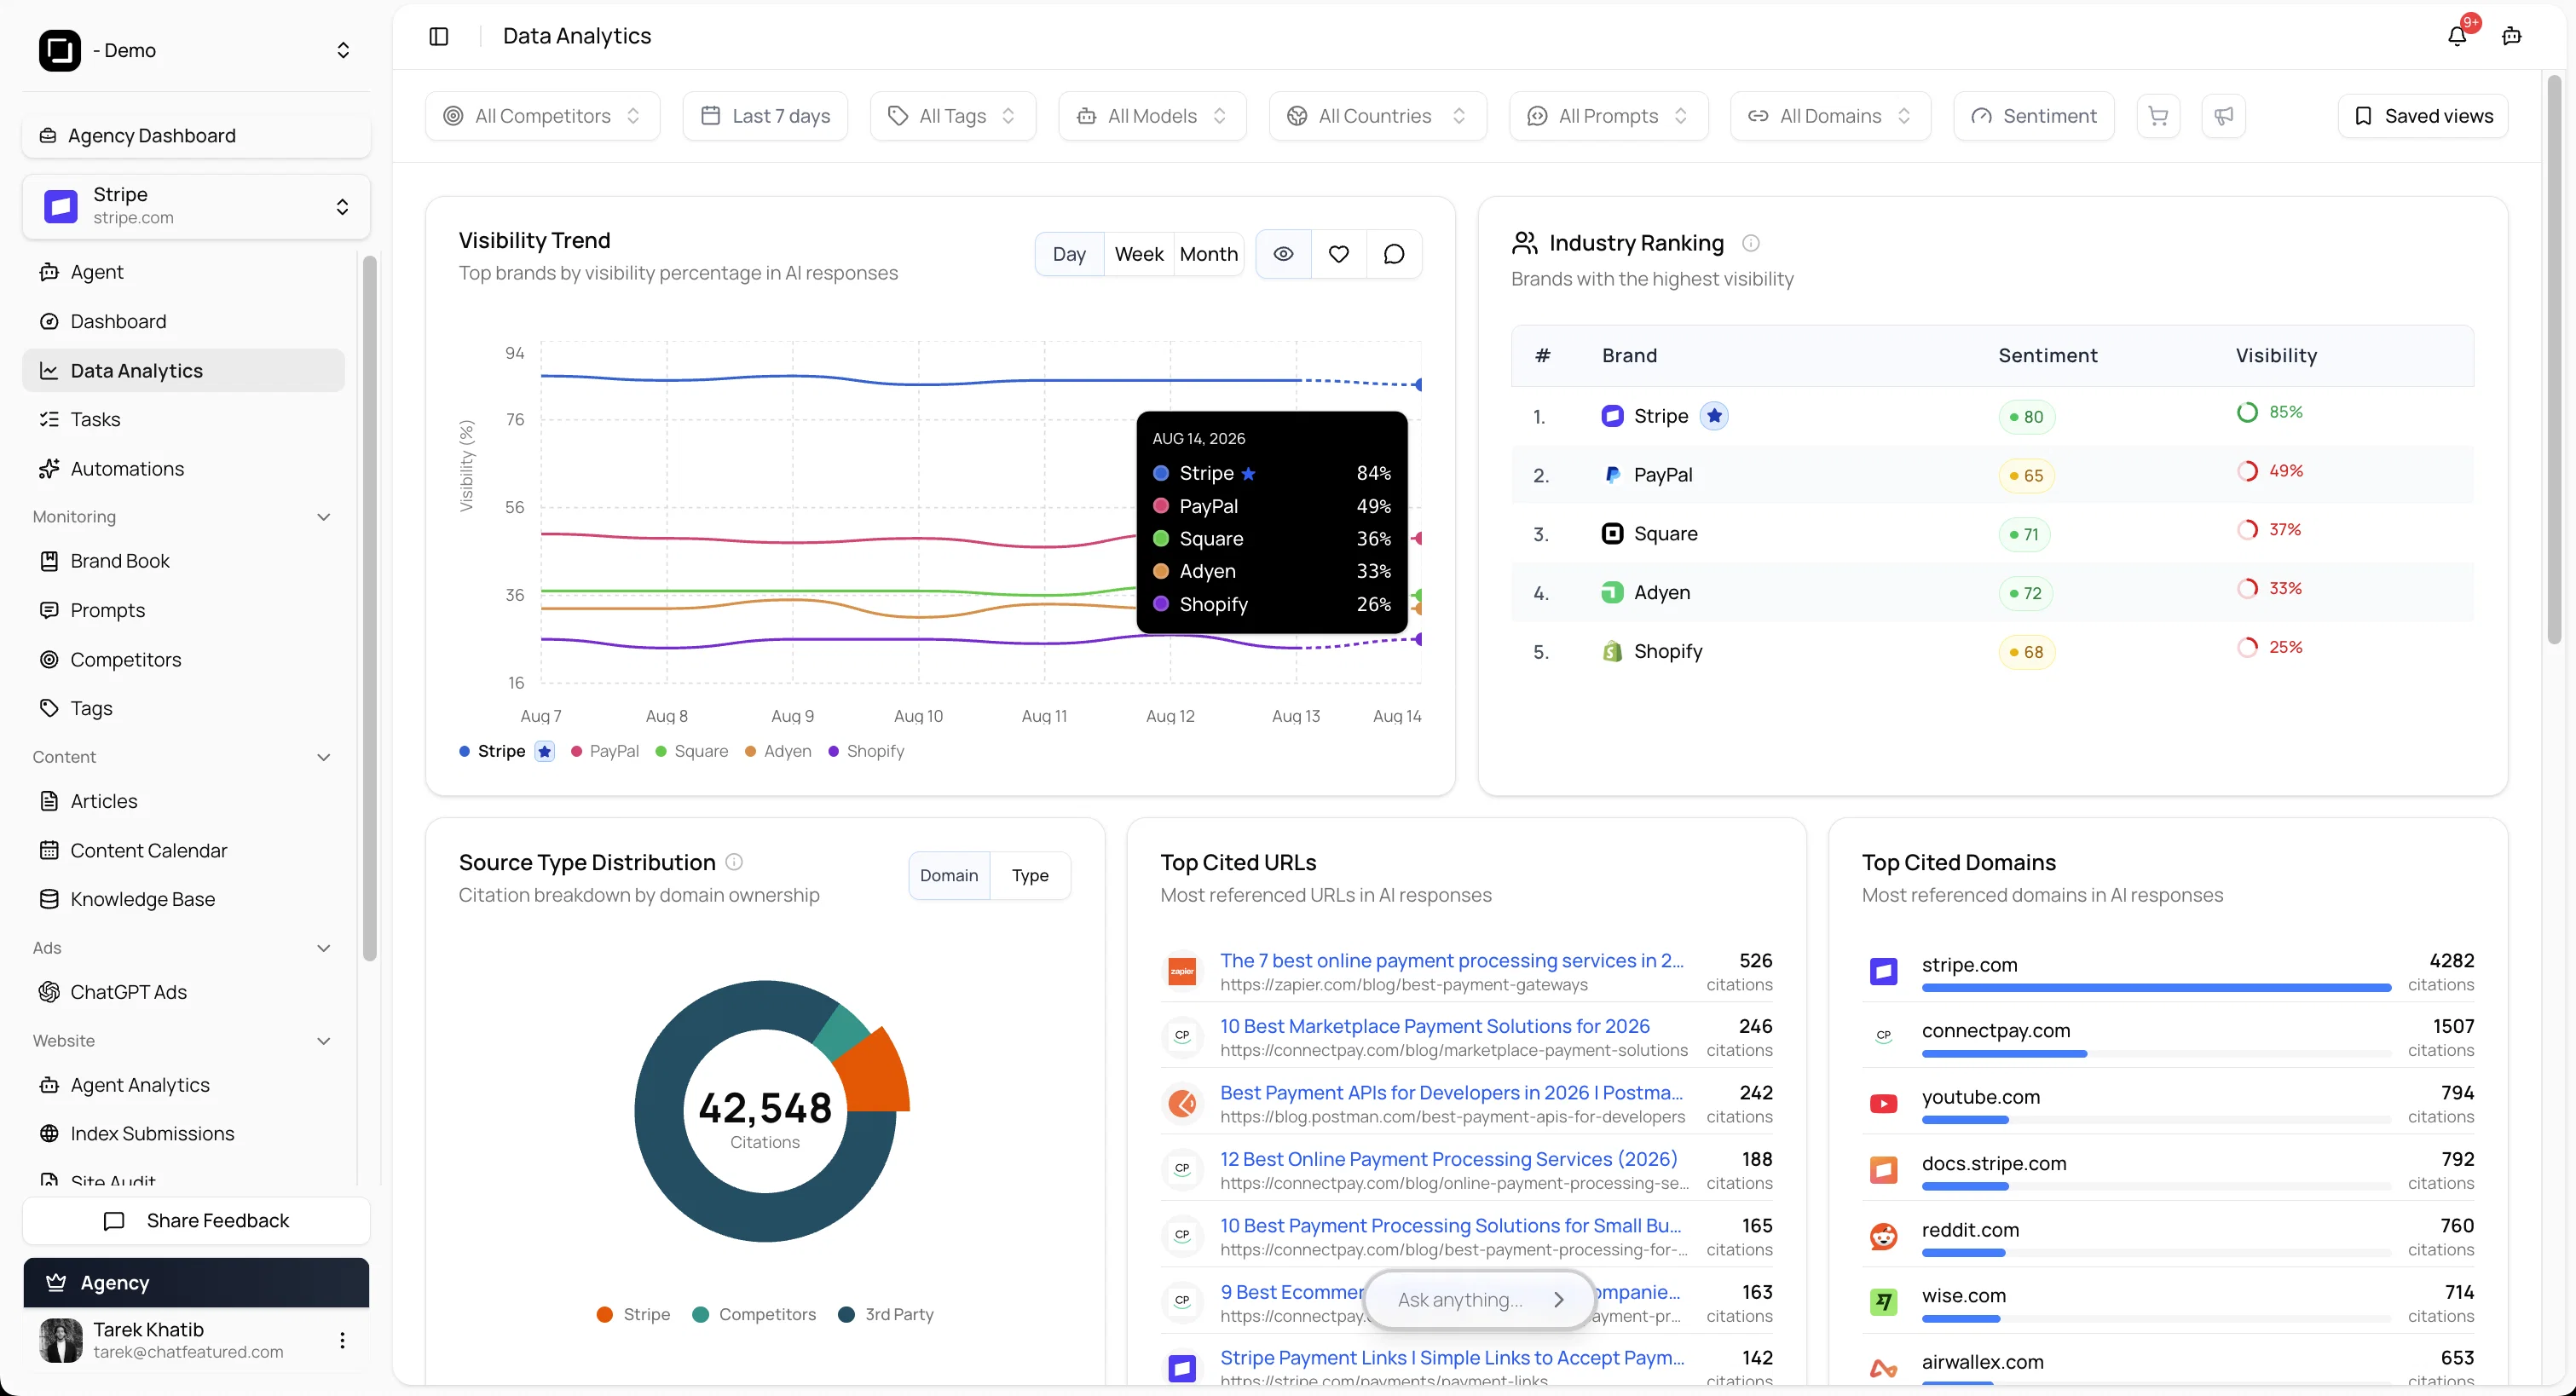2576x1396 pixels.
Task: Switch Source Type Distribution to Type tab
Action: point(1030,875)
